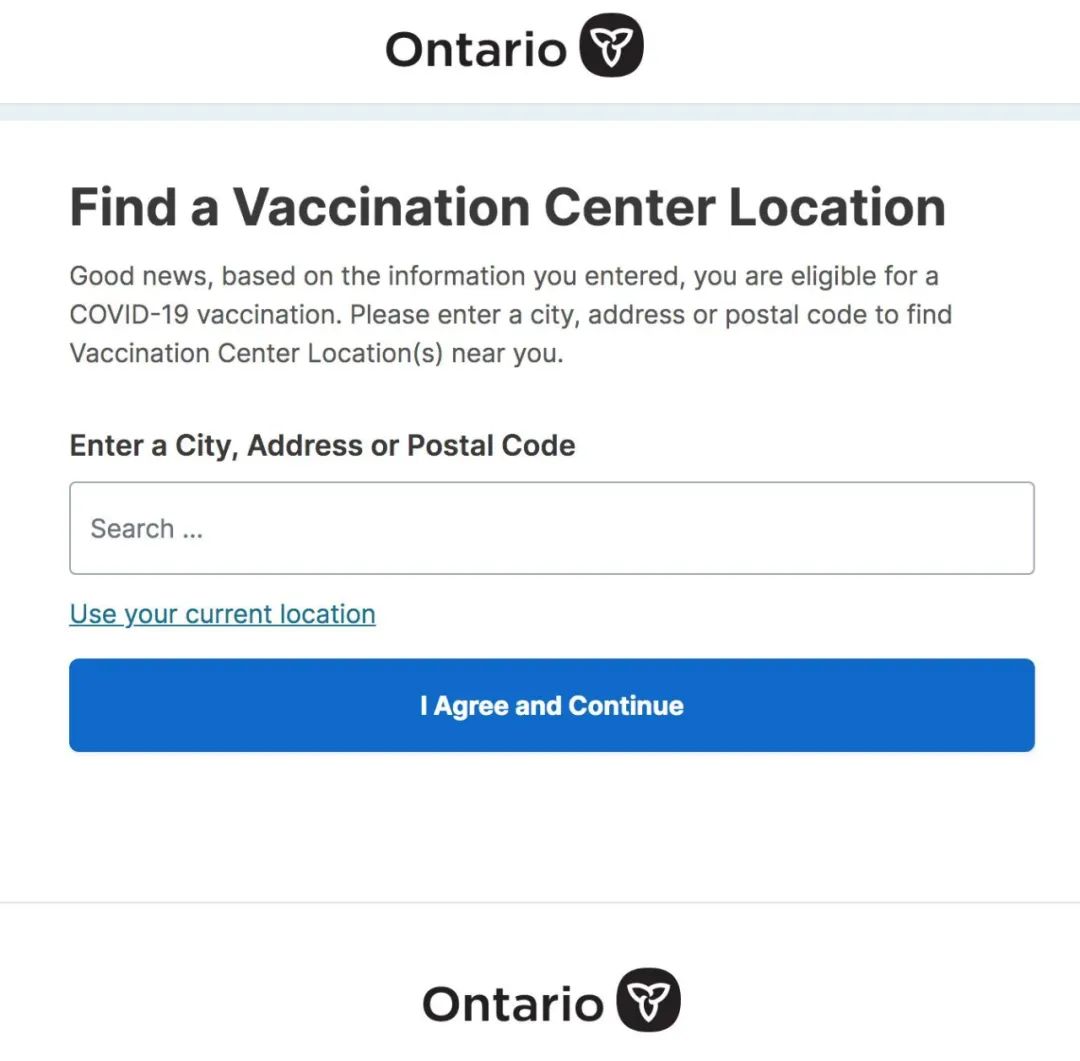Click the thin divider line above the footer
Screen dimensions: 1080x1061
coord(540,902)
